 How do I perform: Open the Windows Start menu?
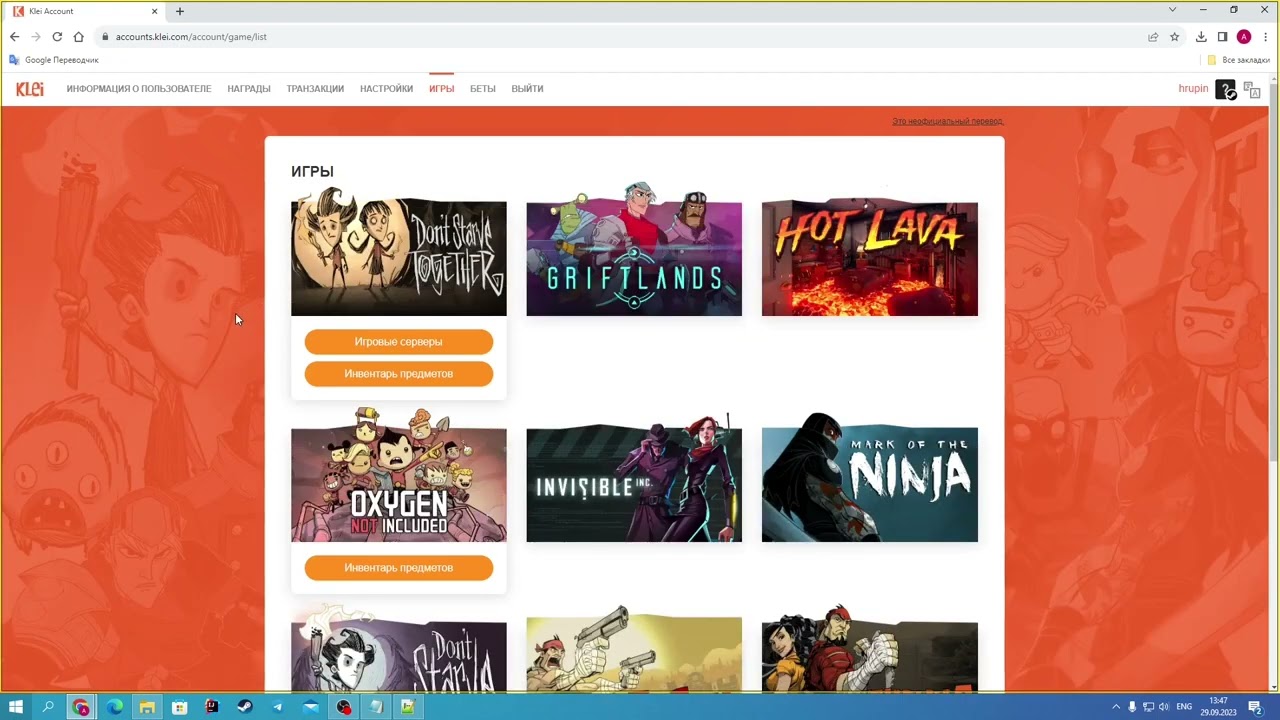pos(15,707)
